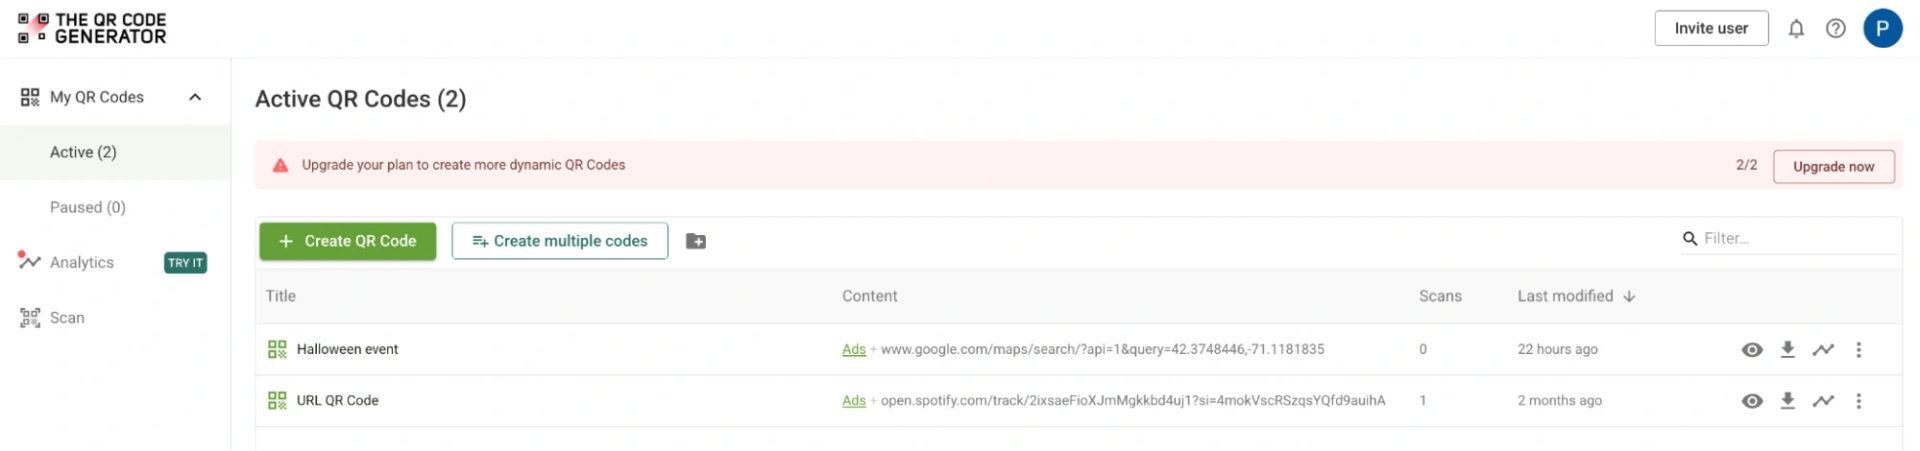The width and height of the screenshot is (1920, 451).
Task: Open Analytics in sidebar
Action: click(82, 262)
